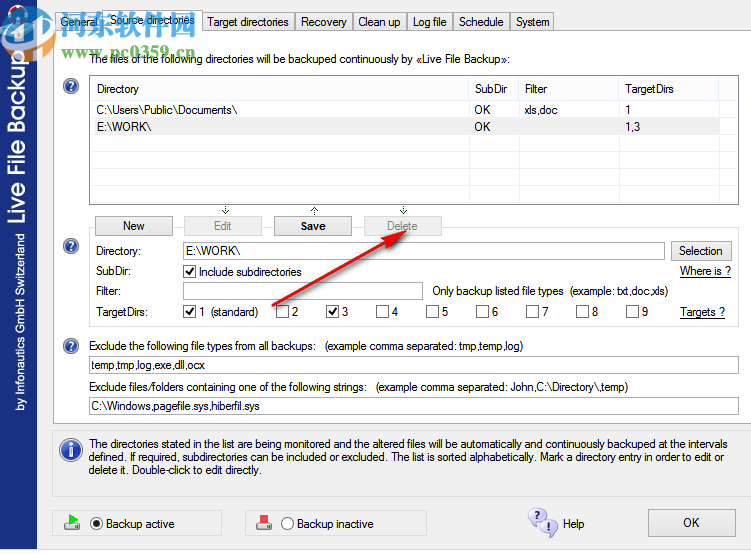The image size is (751, 554).
Task: Focus the Directory input field
Action: tap(423, 251)
